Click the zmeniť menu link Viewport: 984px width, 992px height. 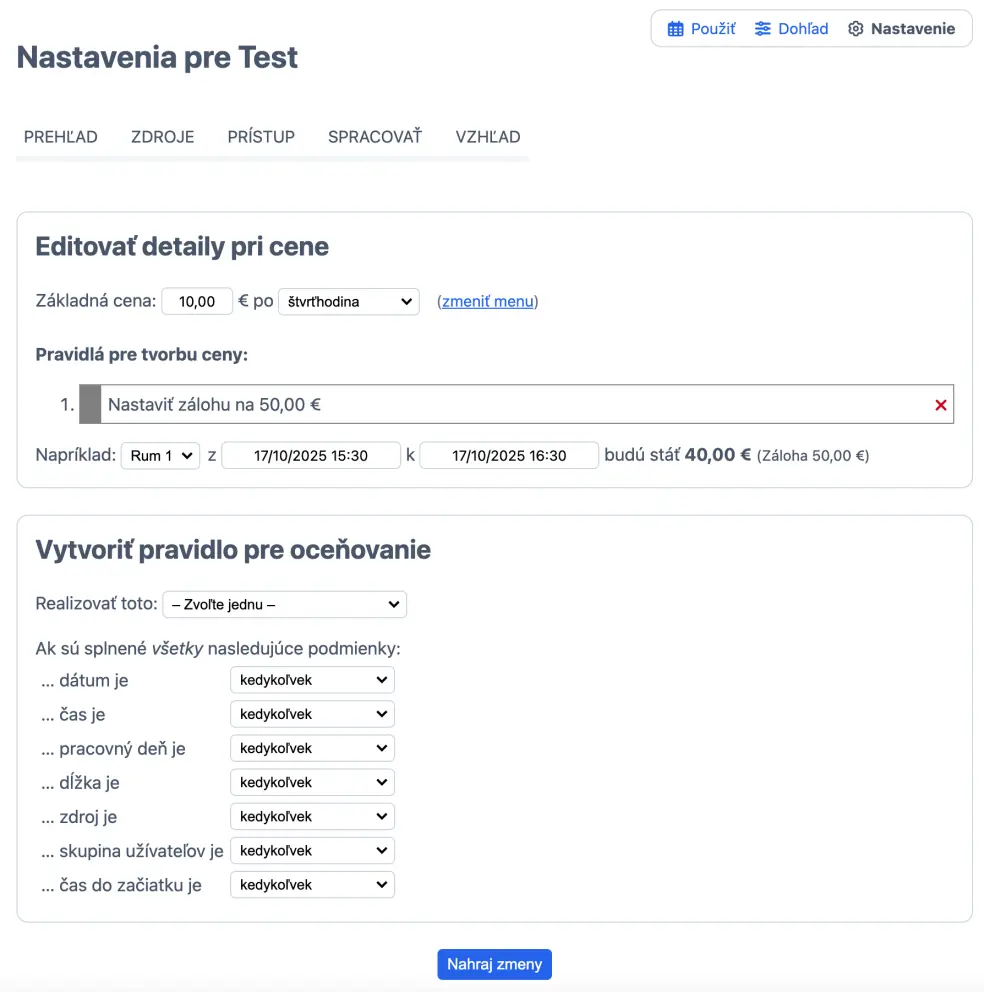pyautogui.click(x=488, y=301)
